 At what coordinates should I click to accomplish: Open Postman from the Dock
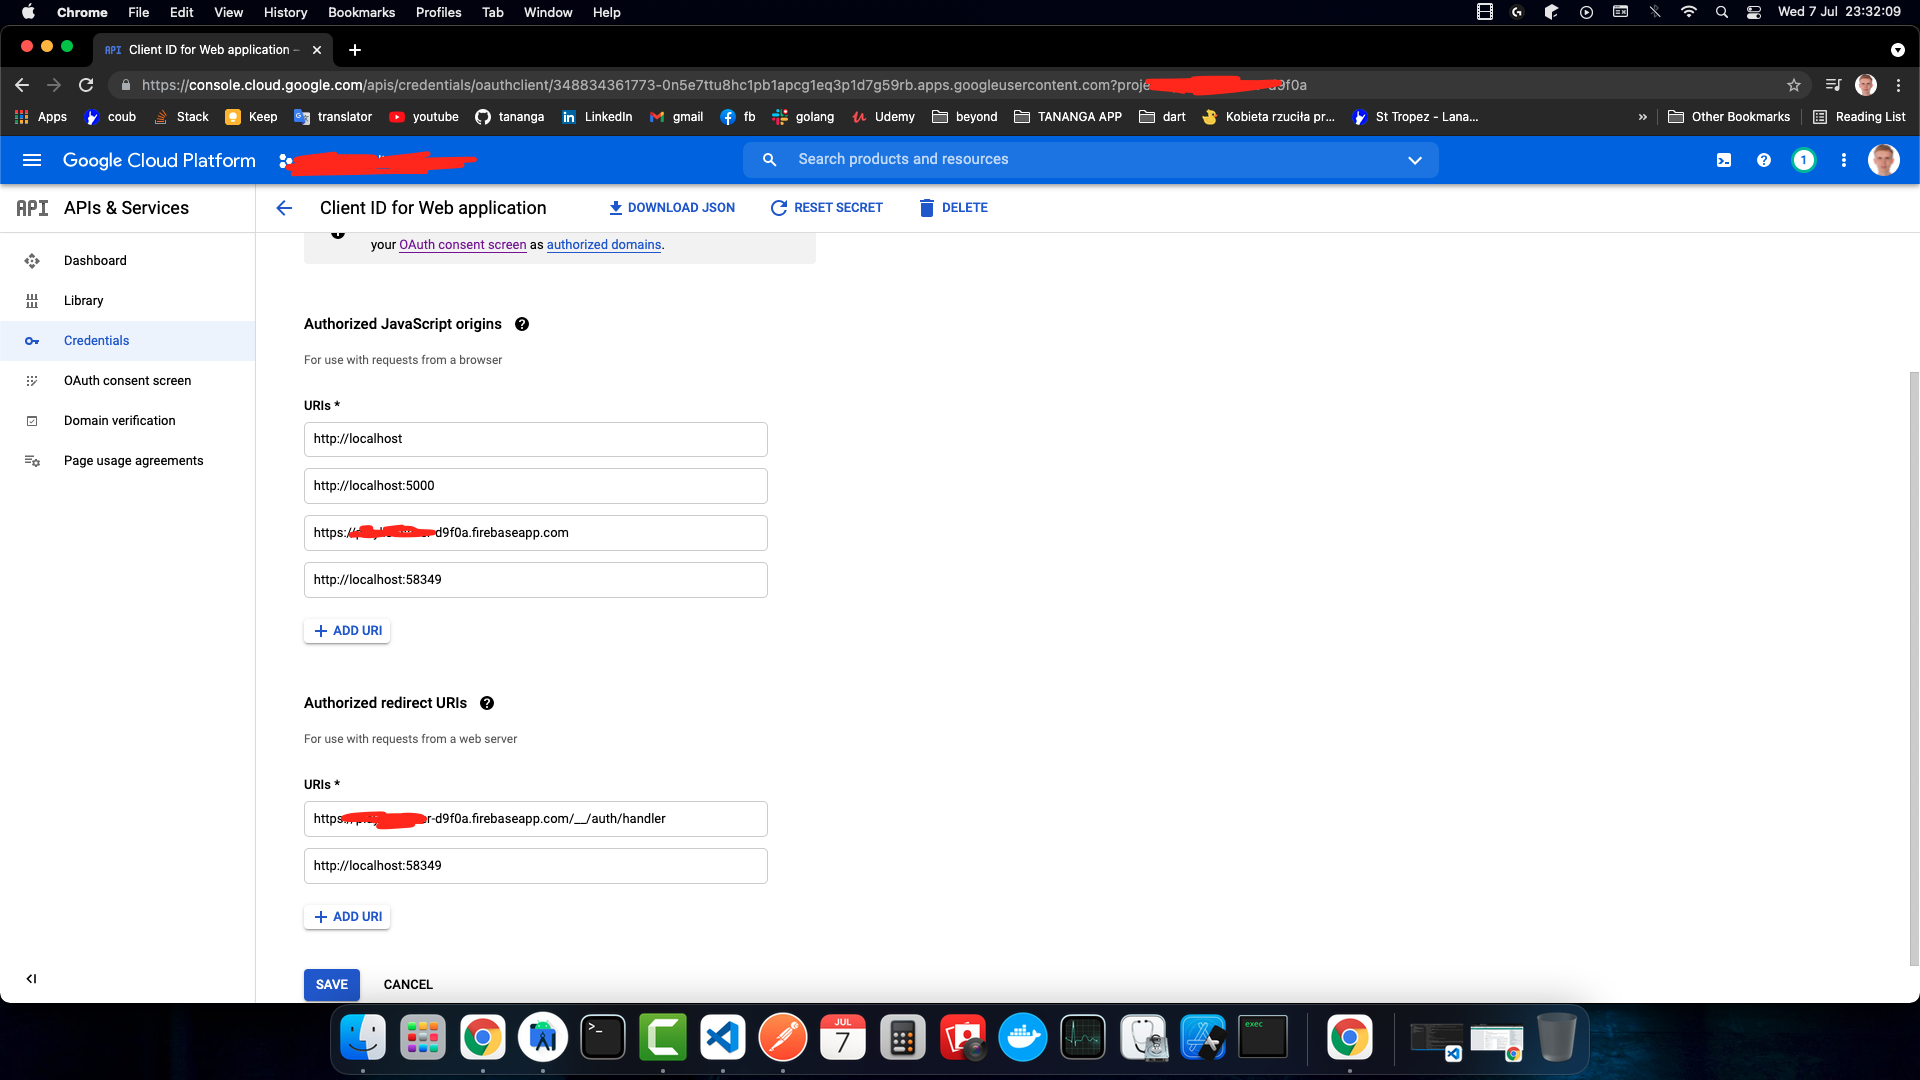coord(783,1037)
